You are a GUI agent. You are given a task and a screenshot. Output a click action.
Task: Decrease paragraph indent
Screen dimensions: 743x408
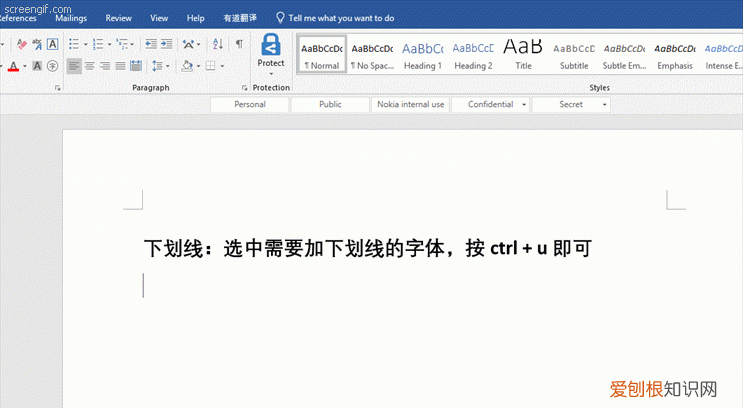pos(151,44)
